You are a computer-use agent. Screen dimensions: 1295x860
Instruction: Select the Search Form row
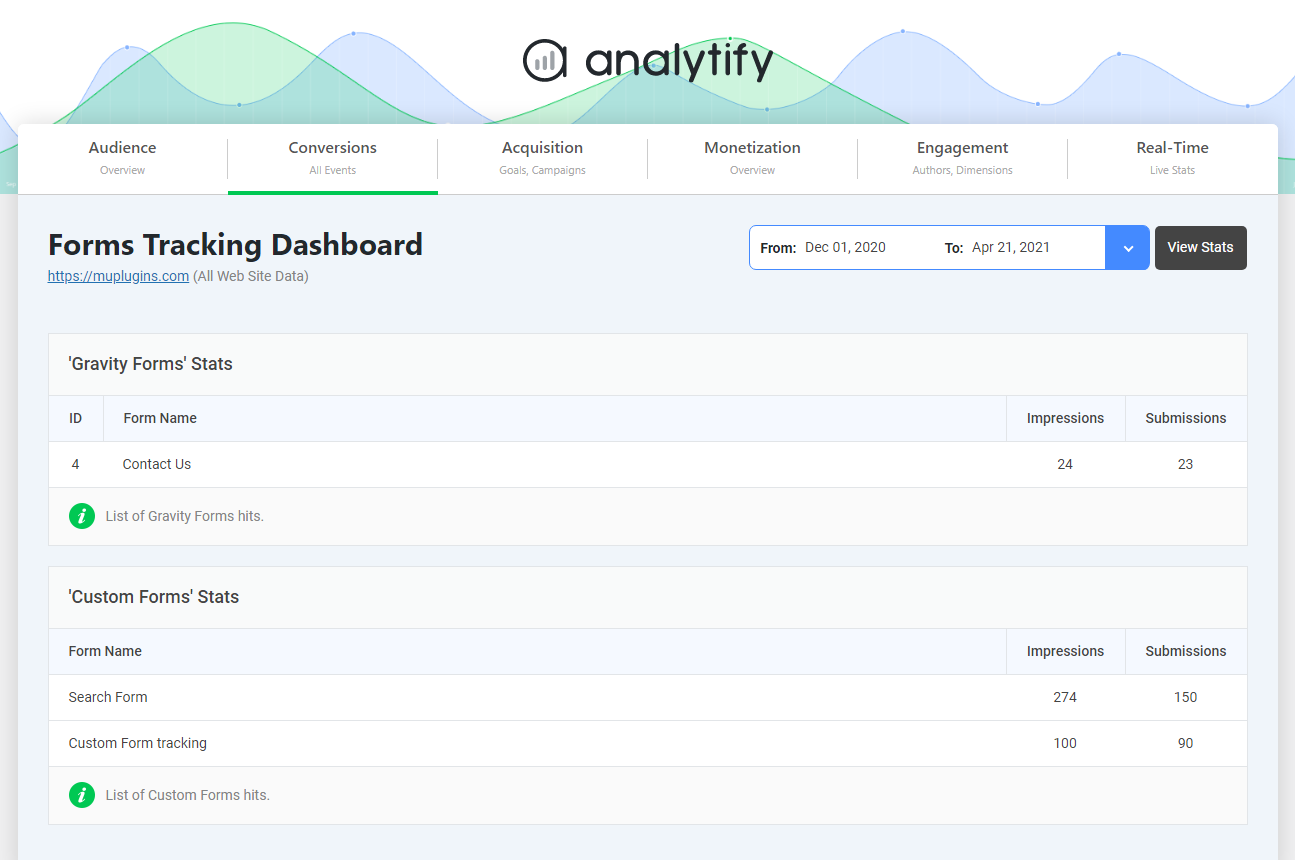click(108, 697)
